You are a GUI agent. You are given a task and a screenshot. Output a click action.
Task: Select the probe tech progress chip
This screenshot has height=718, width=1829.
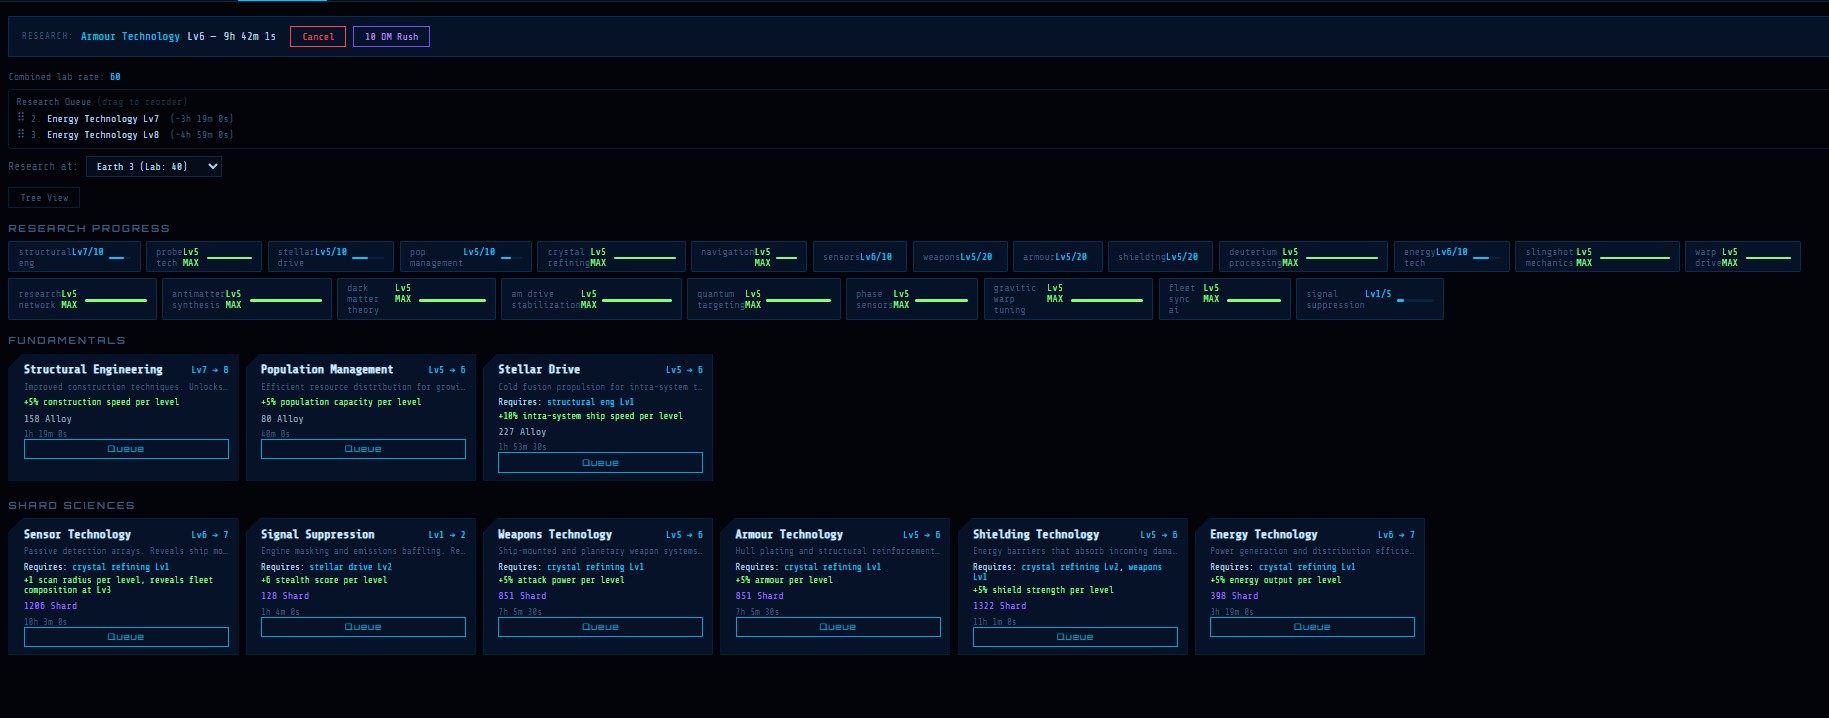click(x=204, y=257)
